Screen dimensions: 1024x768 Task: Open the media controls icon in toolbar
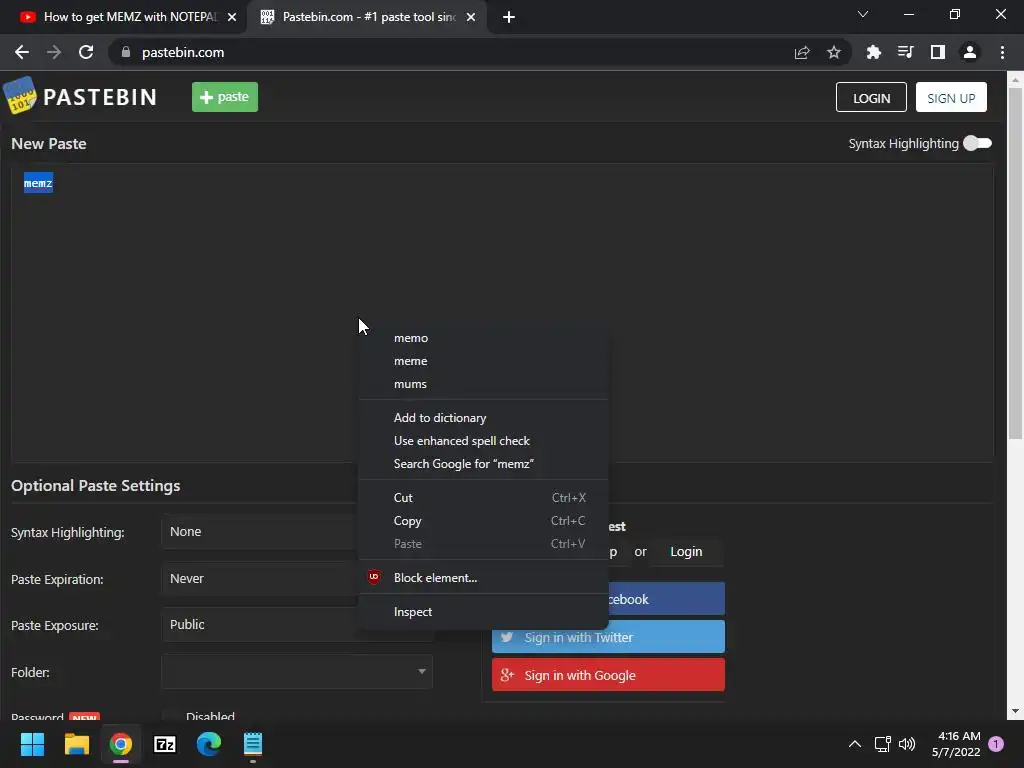905,52
